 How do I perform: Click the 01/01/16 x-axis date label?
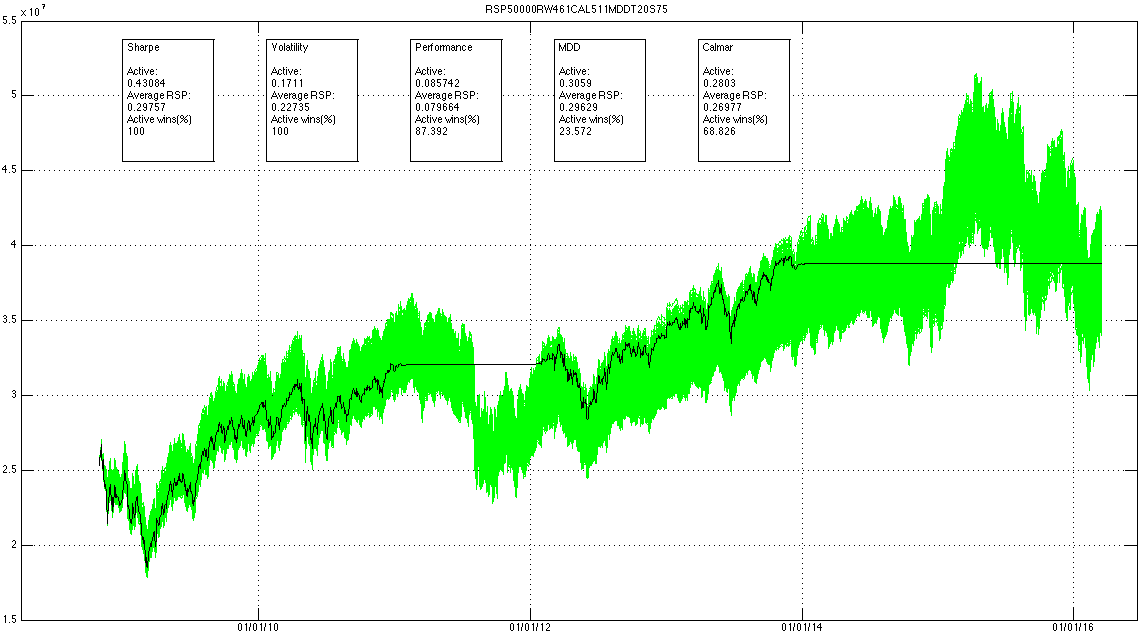pyautogui.click(x=1073, y=628)
